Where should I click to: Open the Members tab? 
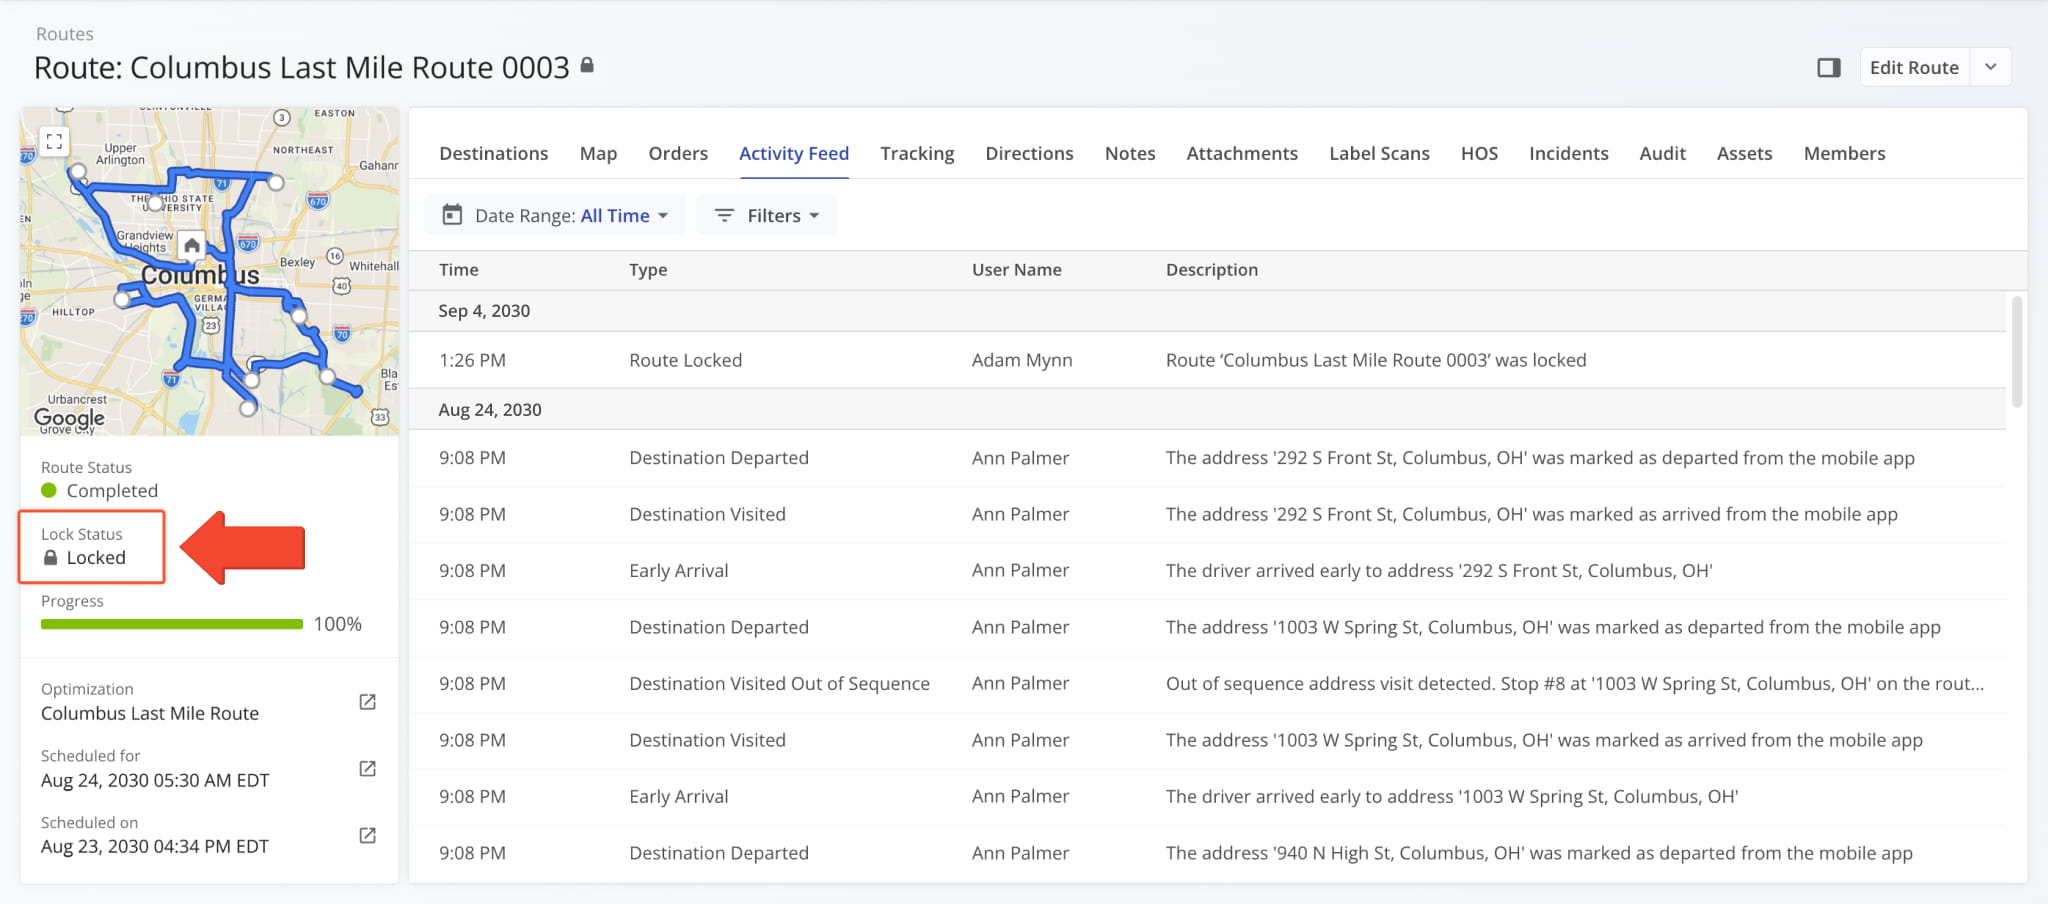pyautogui.click(x=1844, y=153)
